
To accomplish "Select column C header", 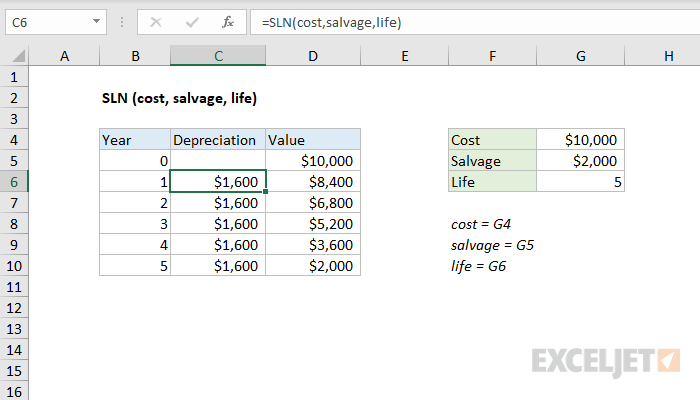I will point(218,56).
